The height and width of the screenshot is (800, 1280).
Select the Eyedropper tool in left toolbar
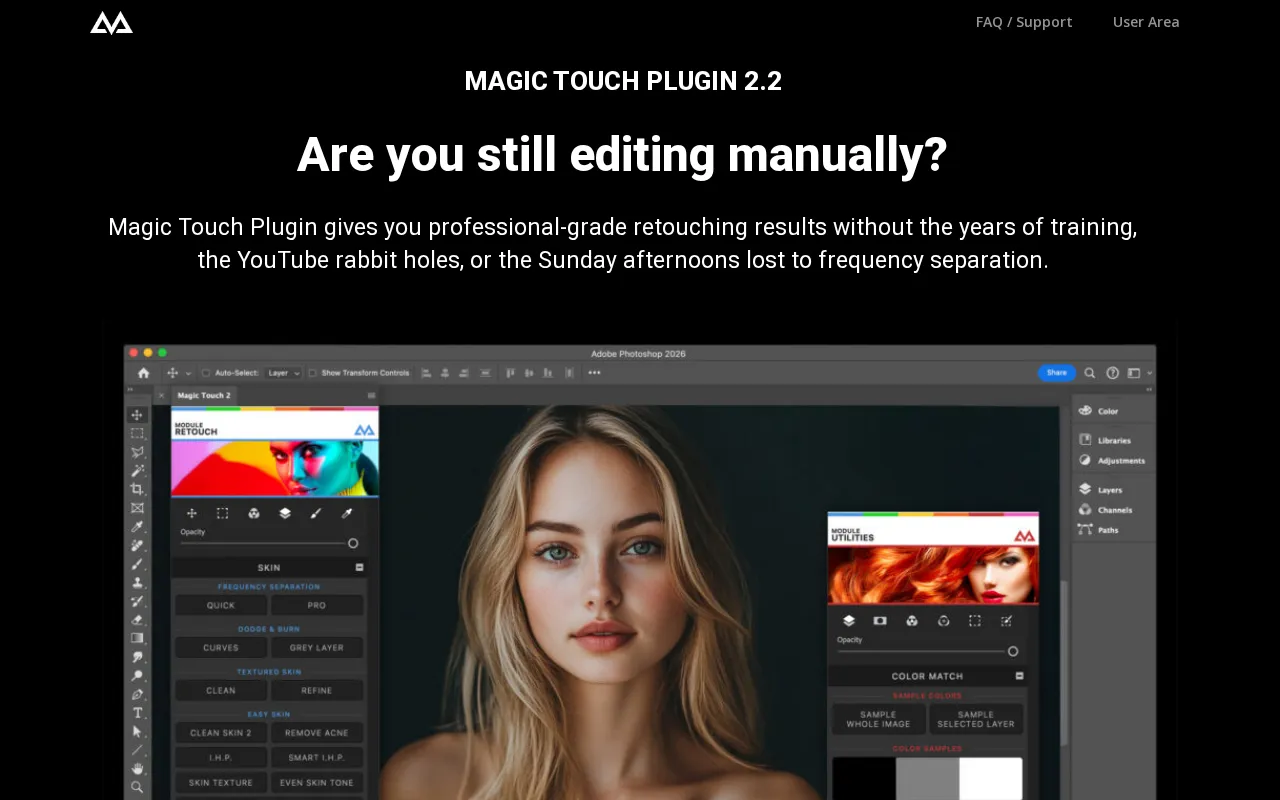(x=137, y=526)
